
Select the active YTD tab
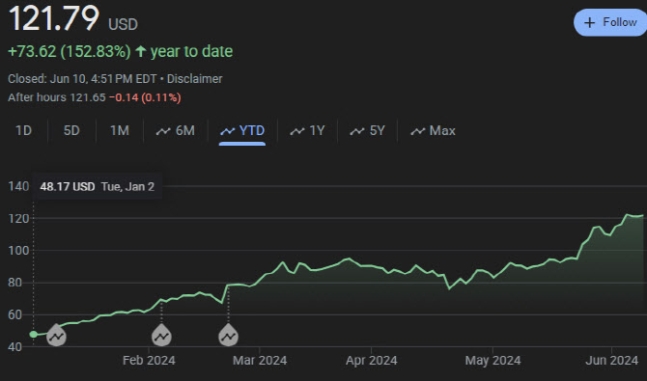click(242, 131)
